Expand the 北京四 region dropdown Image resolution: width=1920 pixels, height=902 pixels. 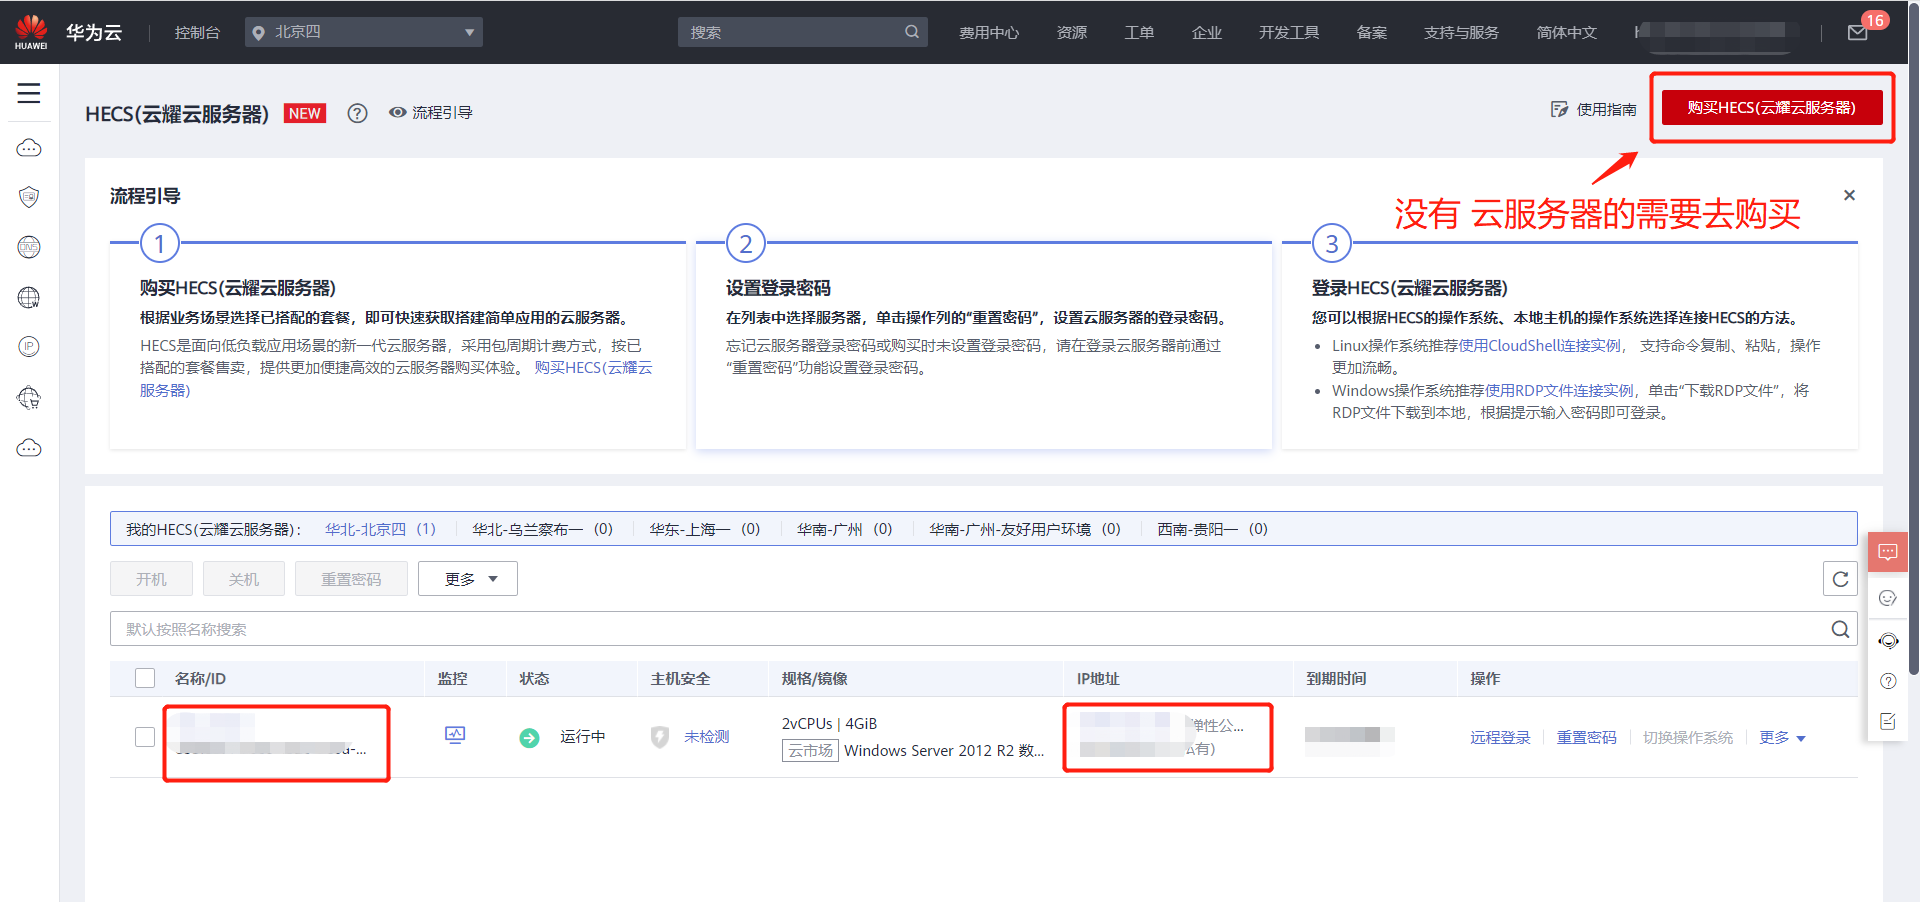364,32
